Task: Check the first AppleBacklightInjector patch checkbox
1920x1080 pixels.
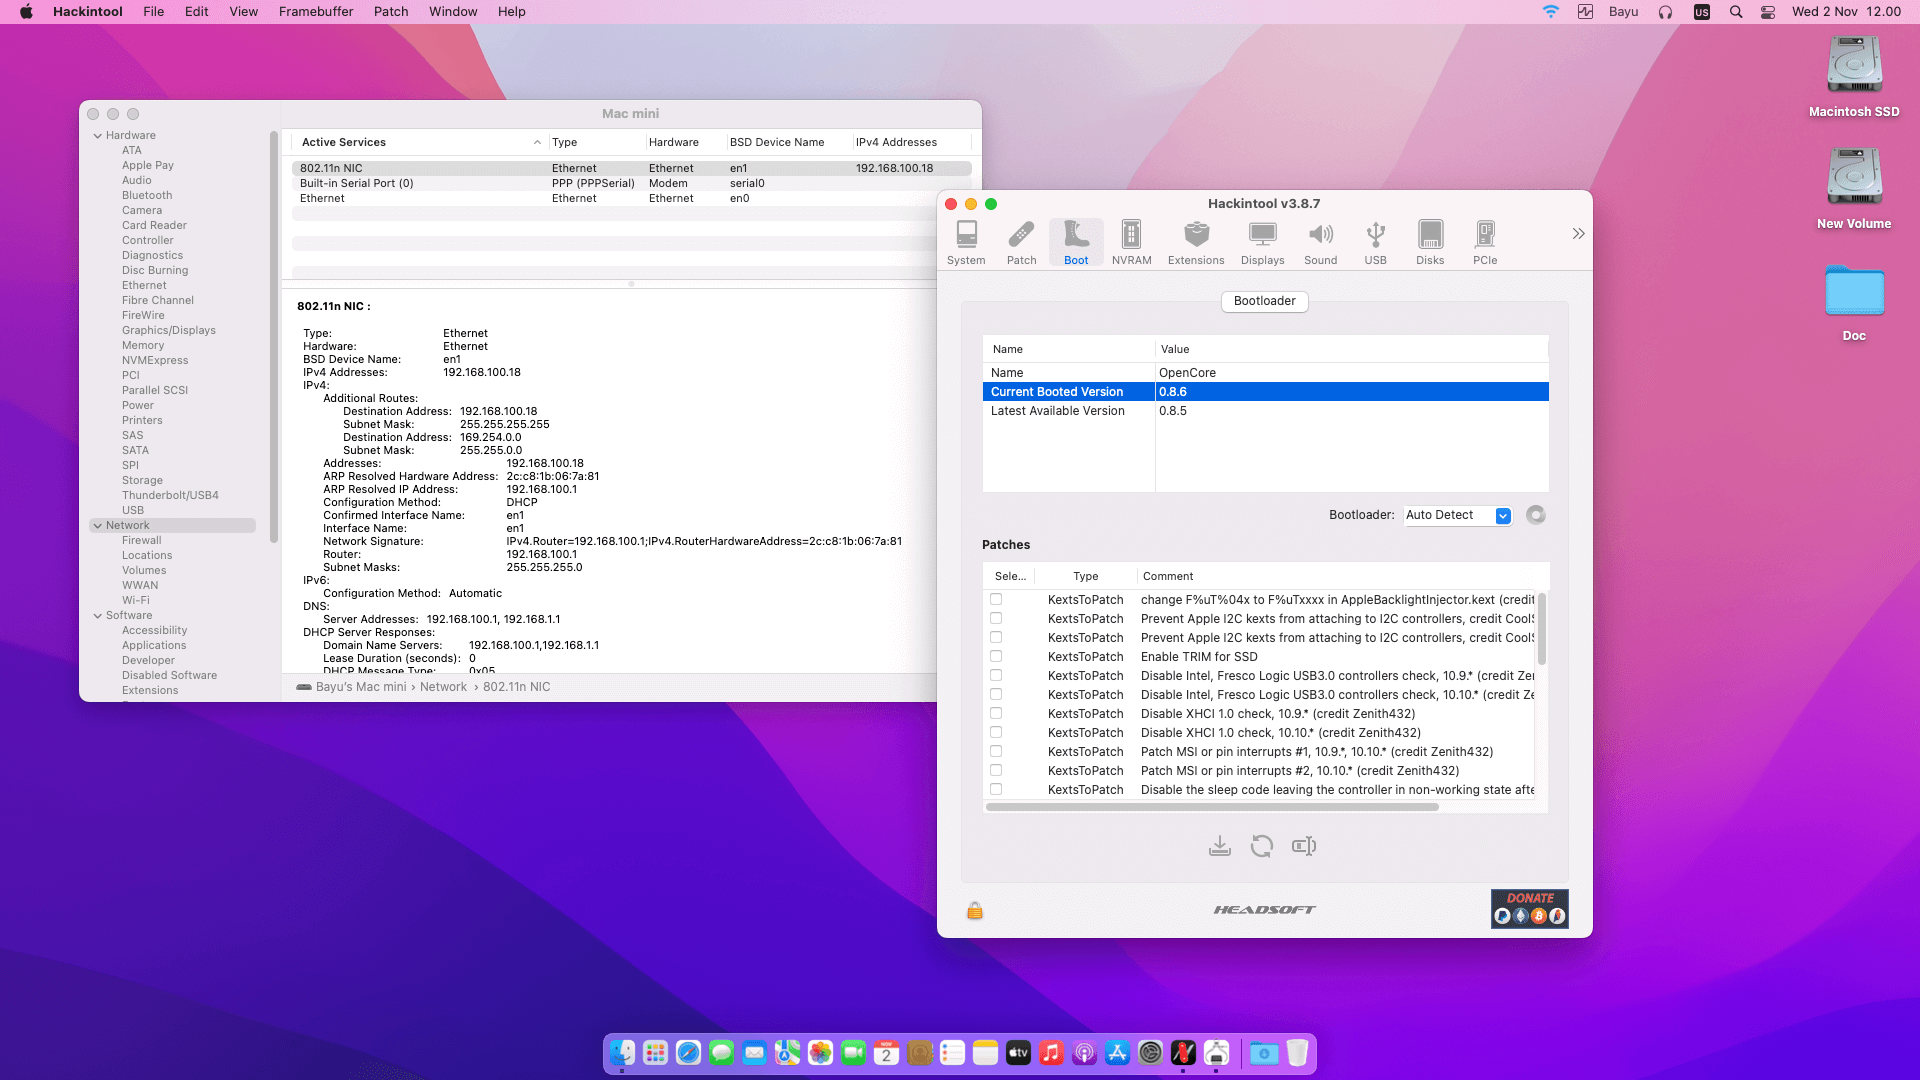Action: pos(996,599)
